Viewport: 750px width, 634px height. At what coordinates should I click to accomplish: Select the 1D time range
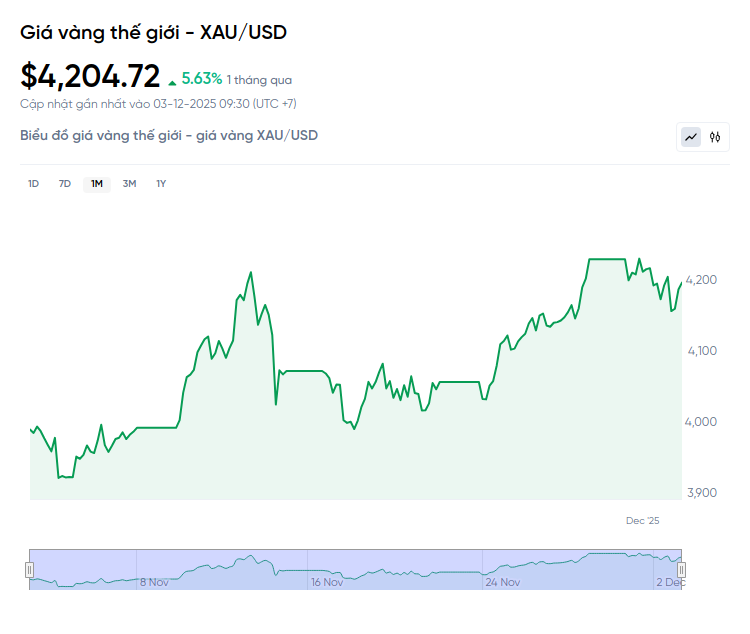pyautogui.click(x=33, y=184)
